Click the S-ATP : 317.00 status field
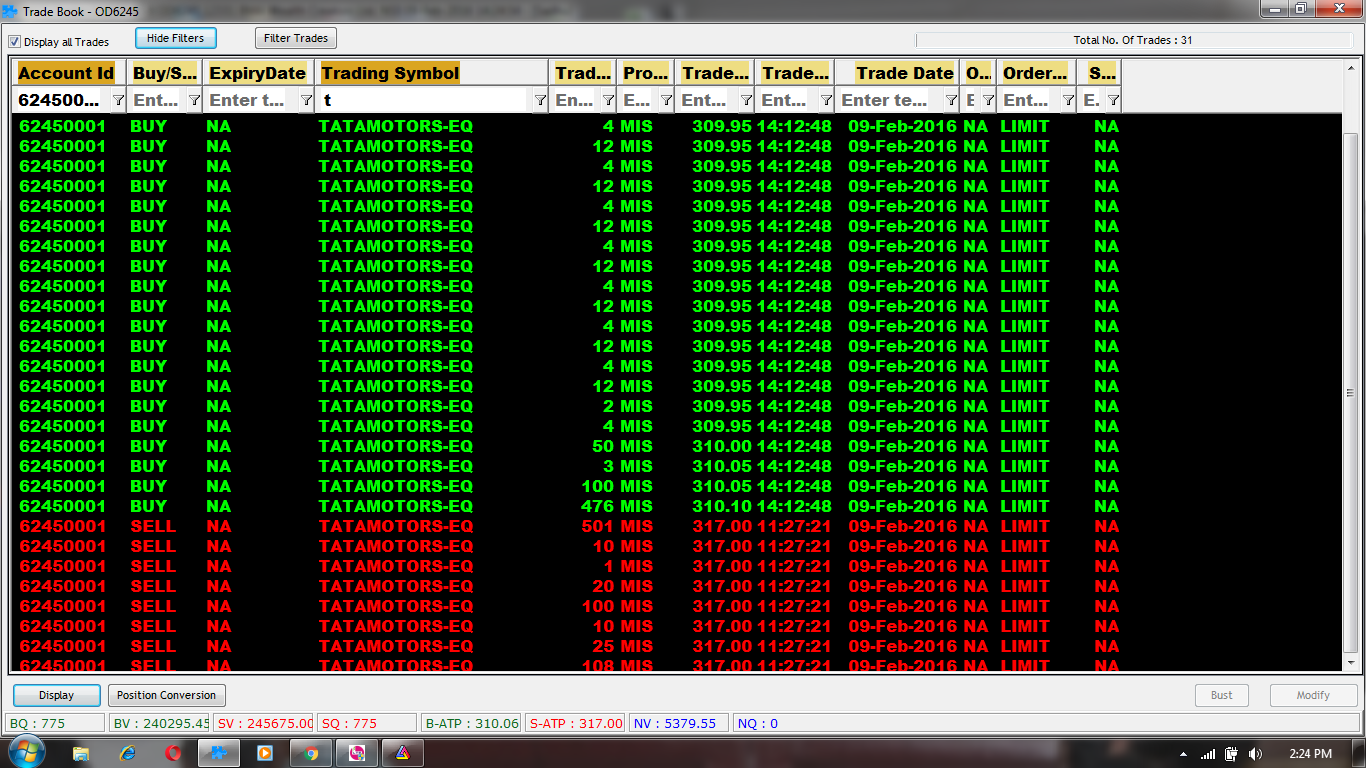Viewport: 1366px width, 768px height. pyautogui.click(x=575, y=723)
